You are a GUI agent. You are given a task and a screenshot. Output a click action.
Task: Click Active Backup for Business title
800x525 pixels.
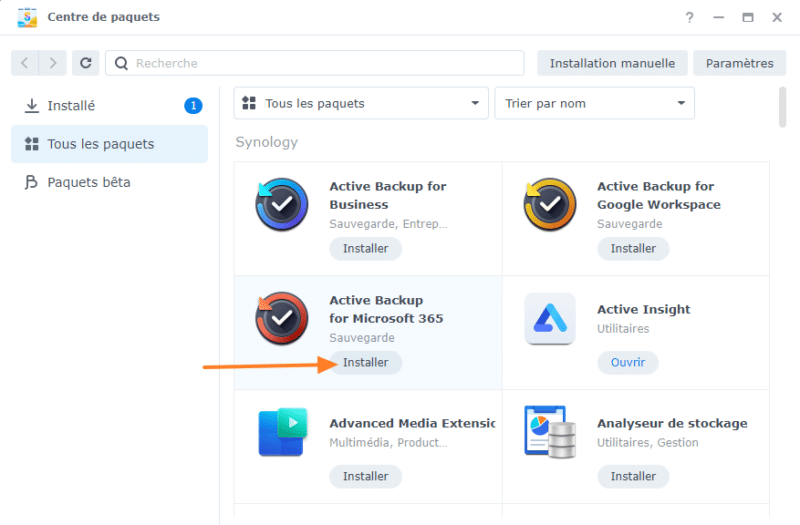[x=388, y=195]
